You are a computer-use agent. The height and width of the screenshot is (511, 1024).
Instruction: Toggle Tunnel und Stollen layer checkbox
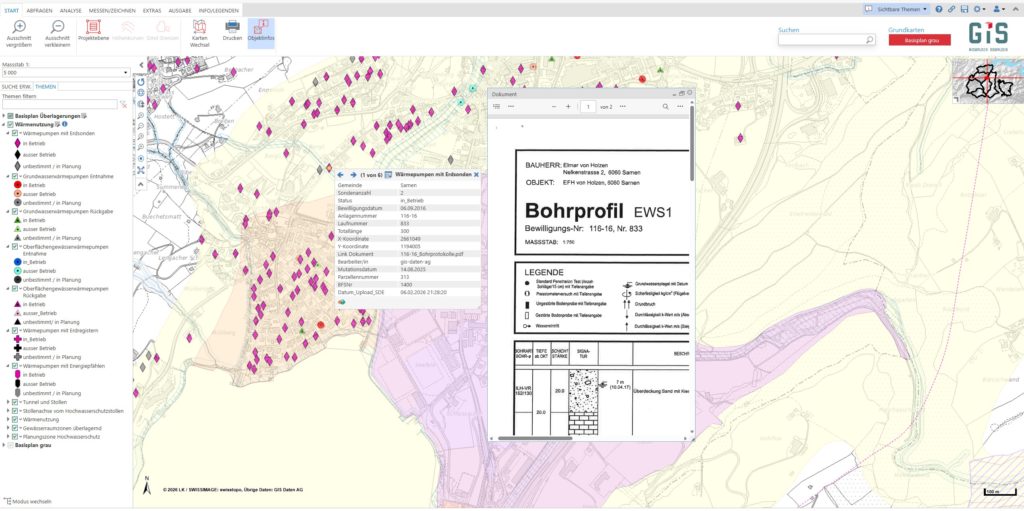(x=16, y=401)
